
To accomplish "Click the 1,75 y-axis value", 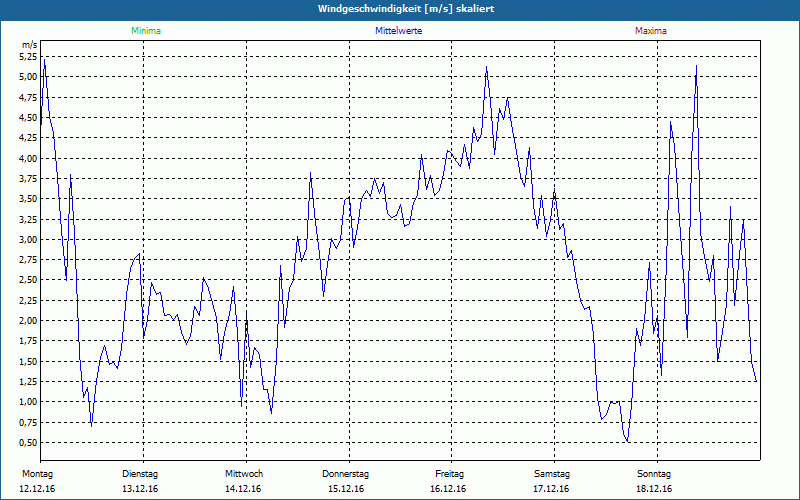I will pos(28,341).
